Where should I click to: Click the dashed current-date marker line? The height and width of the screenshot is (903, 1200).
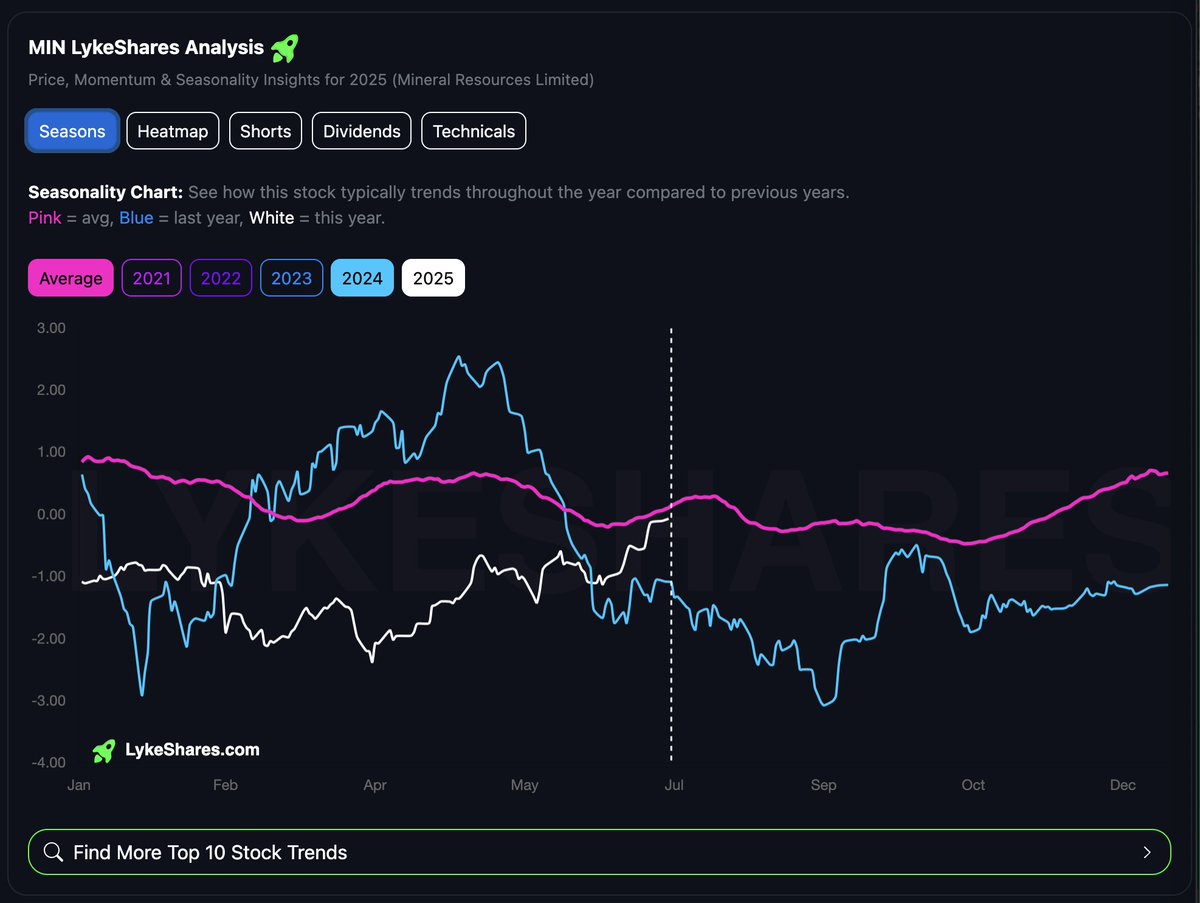pos(671,545)
